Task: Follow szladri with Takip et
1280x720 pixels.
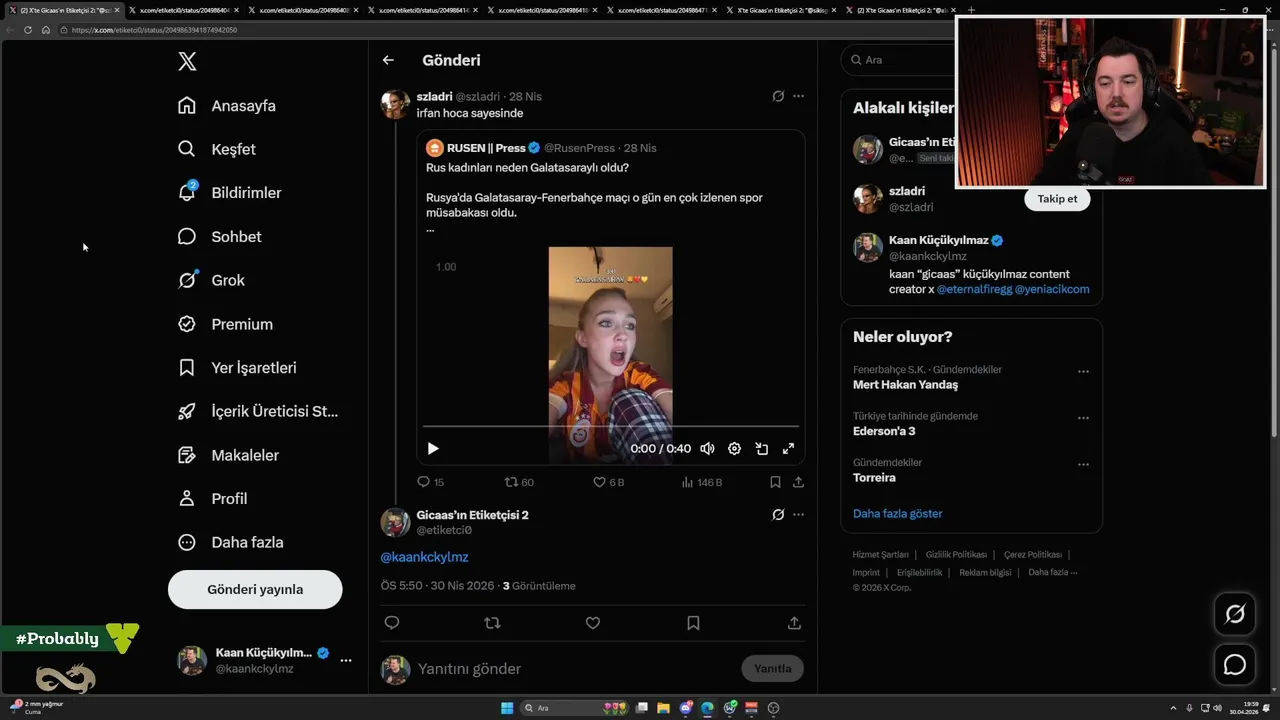Action: coord(1057,199)
